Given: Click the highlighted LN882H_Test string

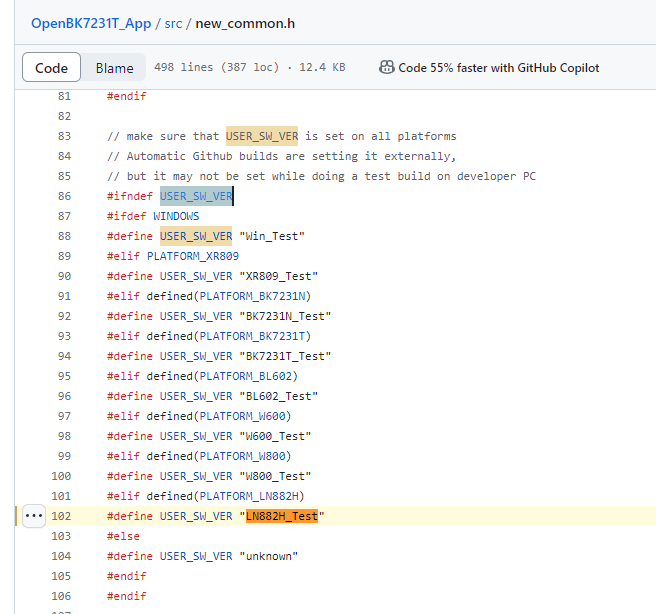Looking at the screenshot, I should point(282,516).
